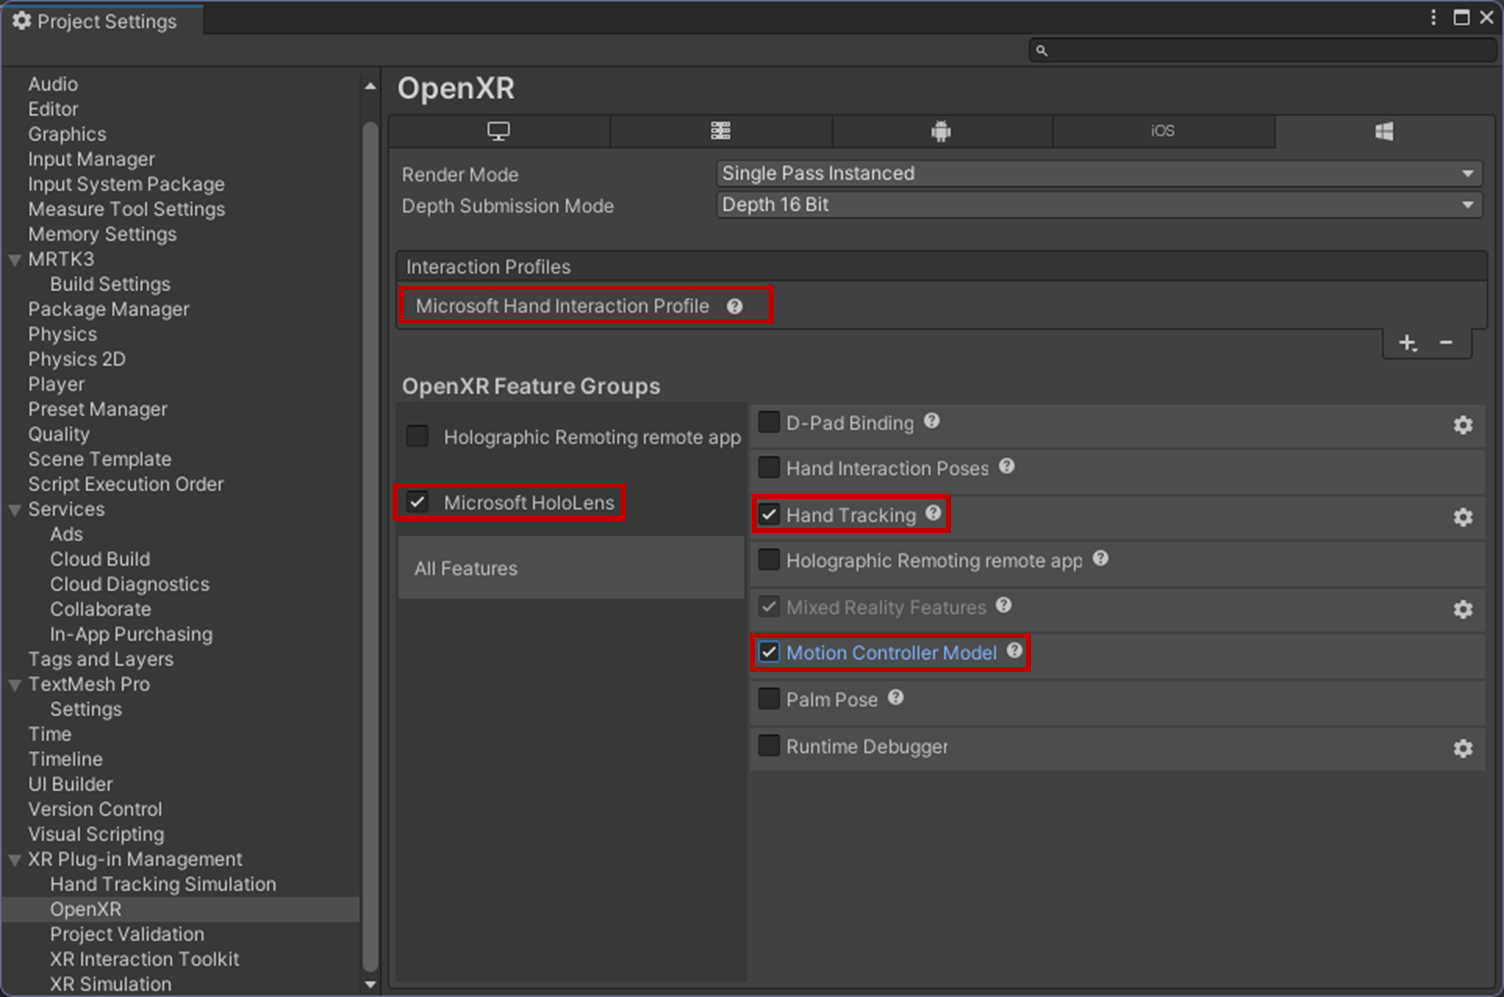Viewport: 1504px width, 997px height.
Task: Select the All Features group
Action: tap(571, 568)
